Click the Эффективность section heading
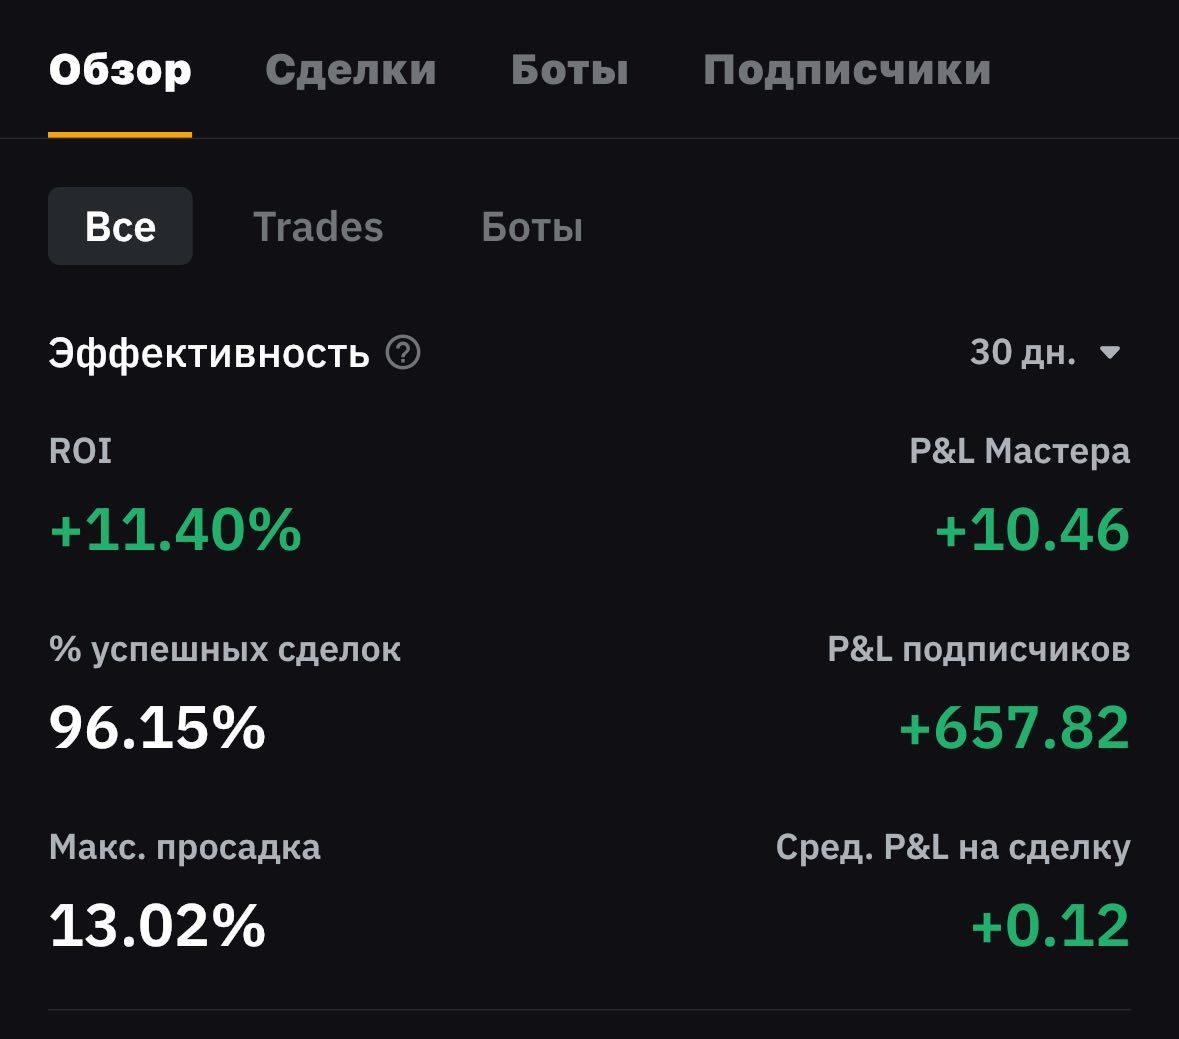This screenshot has height=1039, width=1179. pos(209,354)
